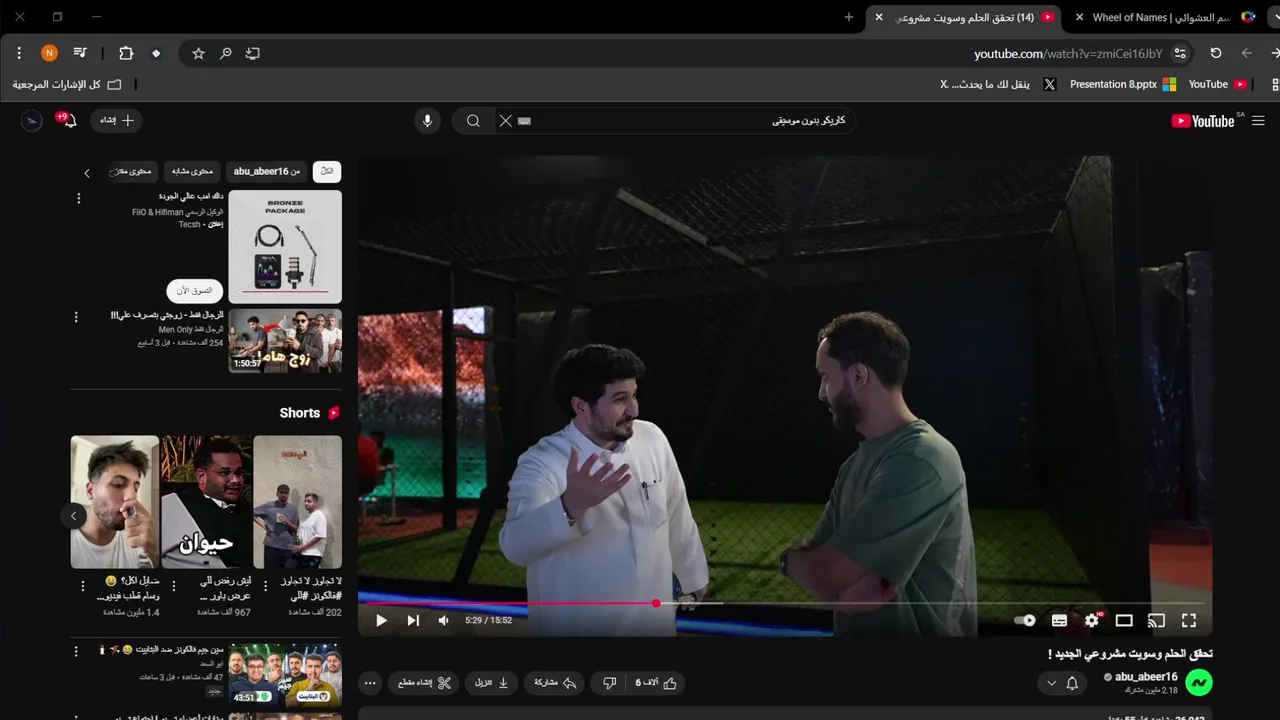Open more actions ellipsis below video
The height and width of the screenshot is (720, 1280).
tap(370, 683)
